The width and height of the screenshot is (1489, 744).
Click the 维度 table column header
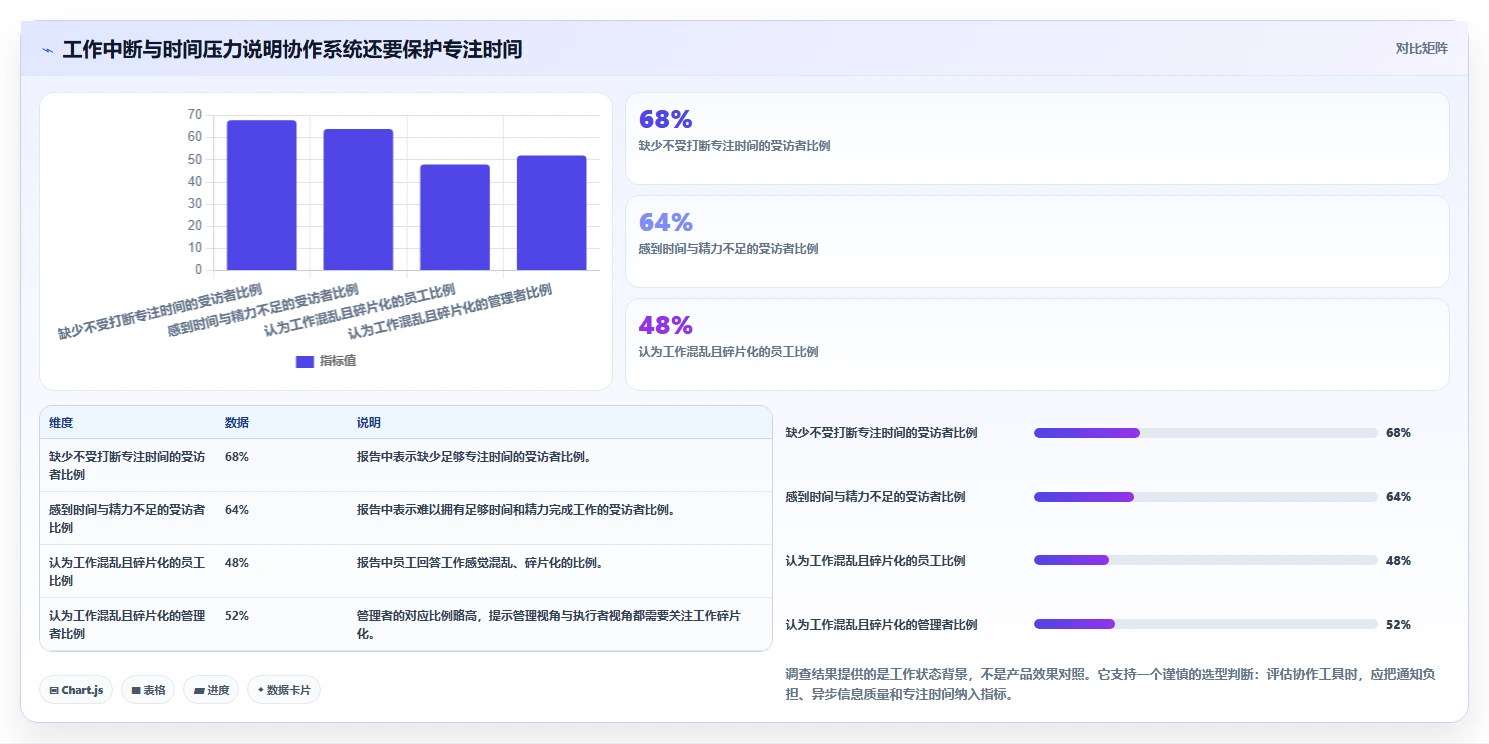(61, 423)
